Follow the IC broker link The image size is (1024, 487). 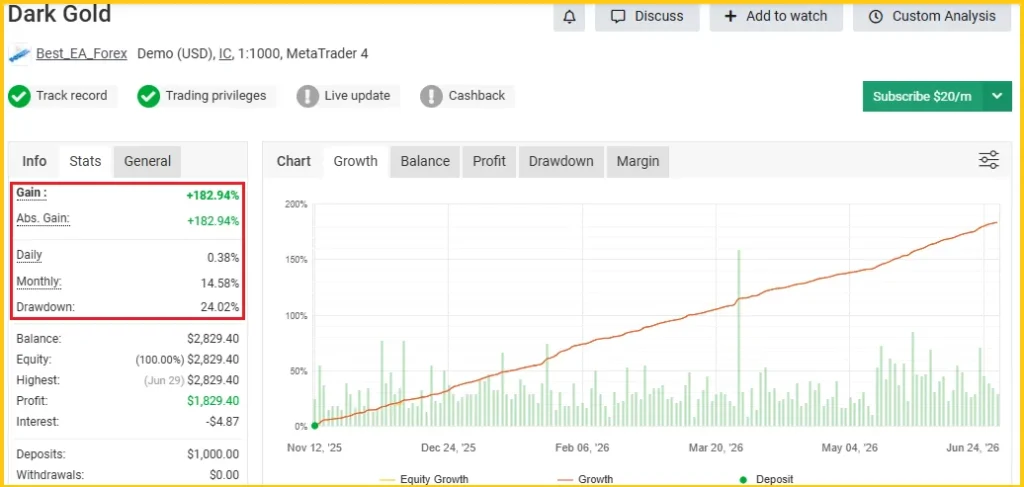point(225,54)
